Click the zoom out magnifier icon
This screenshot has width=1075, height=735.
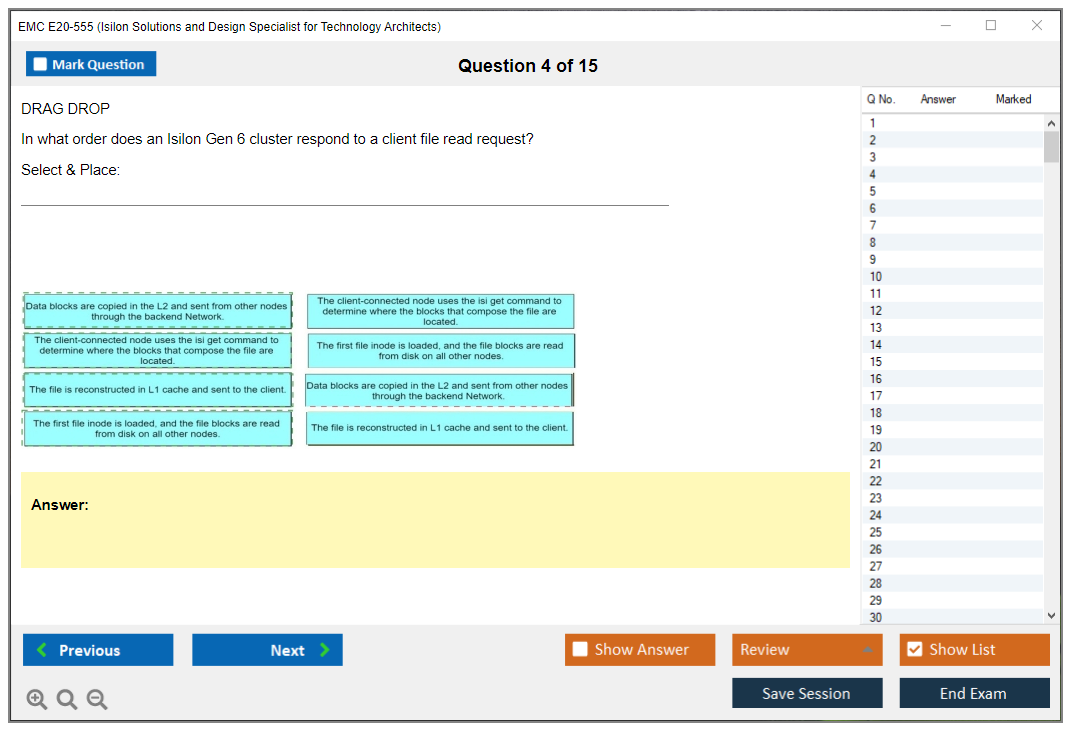pos(97,699)
